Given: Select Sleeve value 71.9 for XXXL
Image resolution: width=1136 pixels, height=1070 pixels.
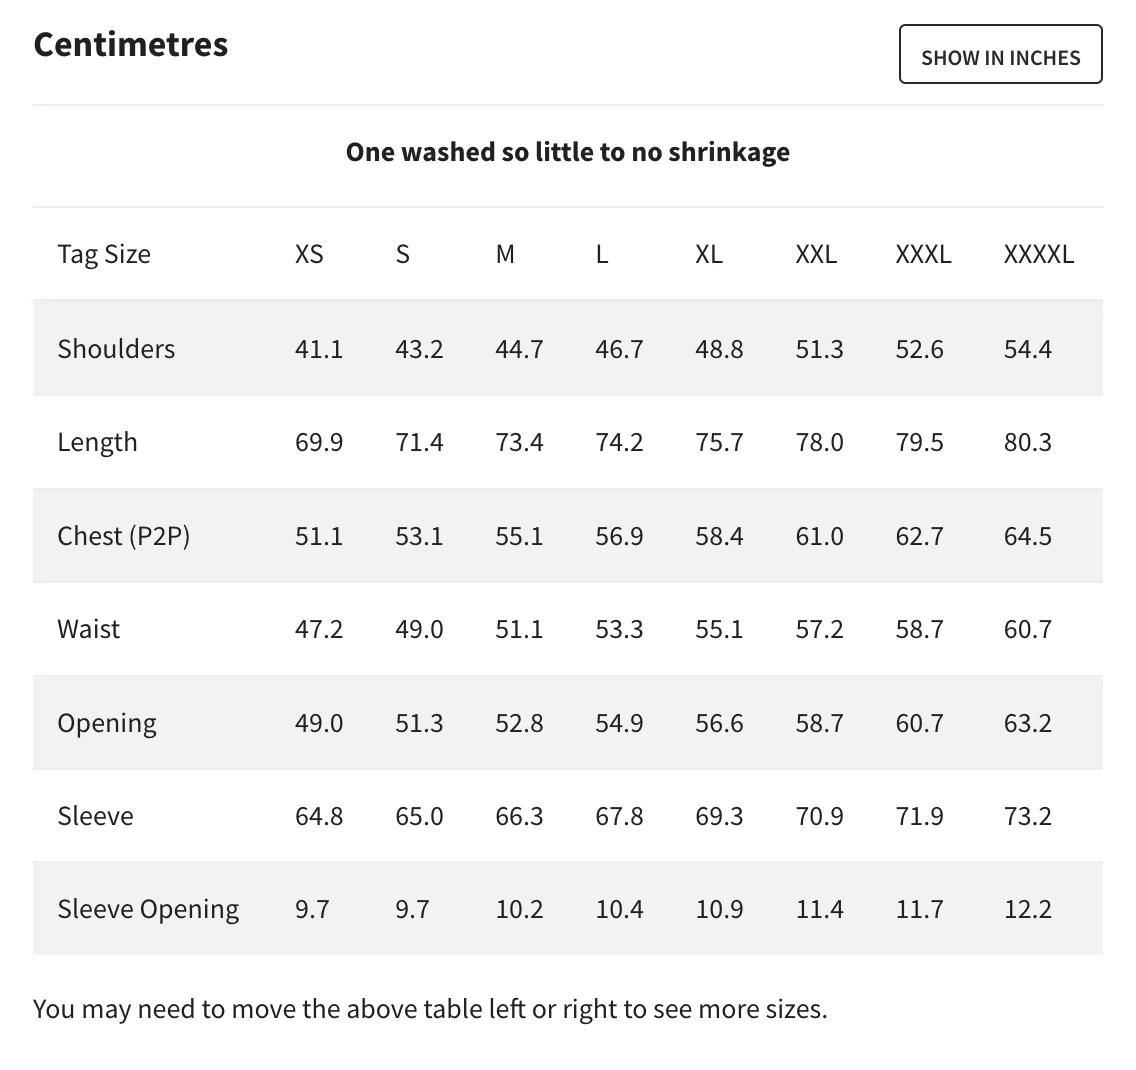Looking at the screenshot, I should tap(919, 816).
